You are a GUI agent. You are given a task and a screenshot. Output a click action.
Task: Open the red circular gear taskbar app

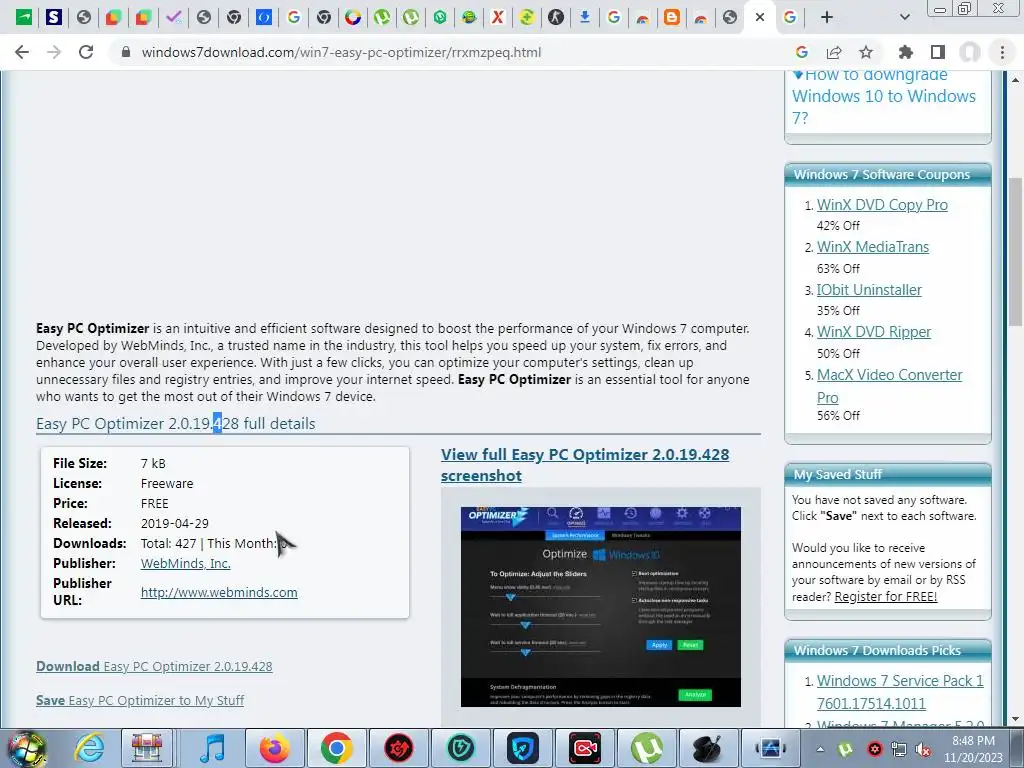[398, 748]
